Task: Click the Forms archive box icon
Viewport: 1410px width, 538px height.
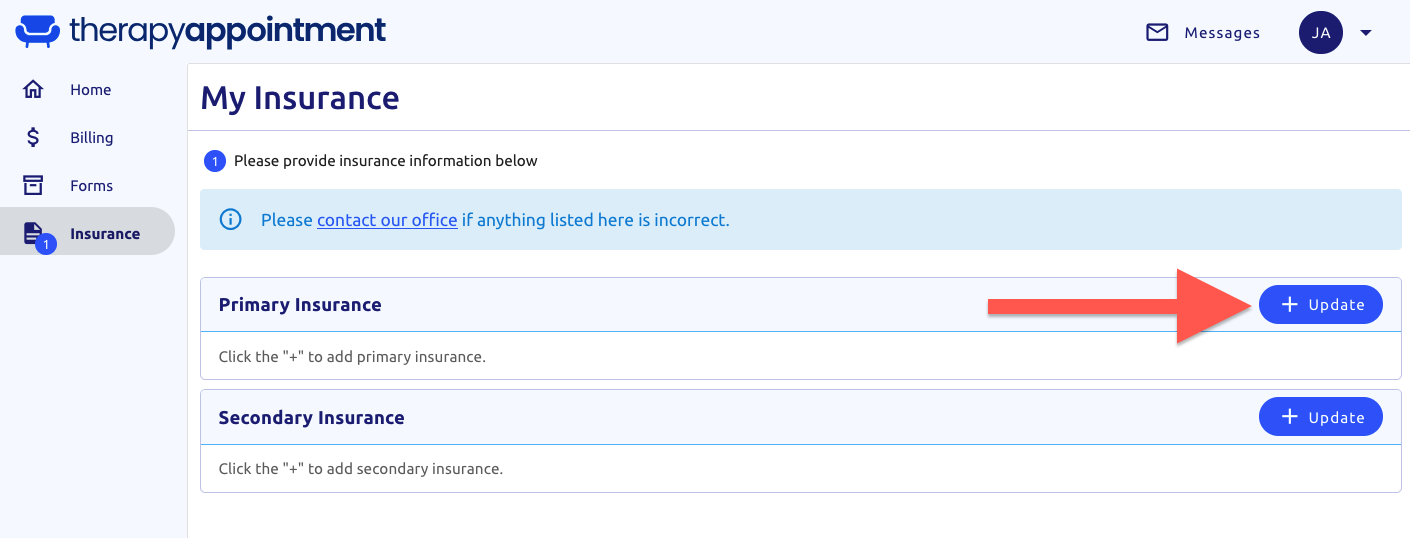Action: [33, 185]
